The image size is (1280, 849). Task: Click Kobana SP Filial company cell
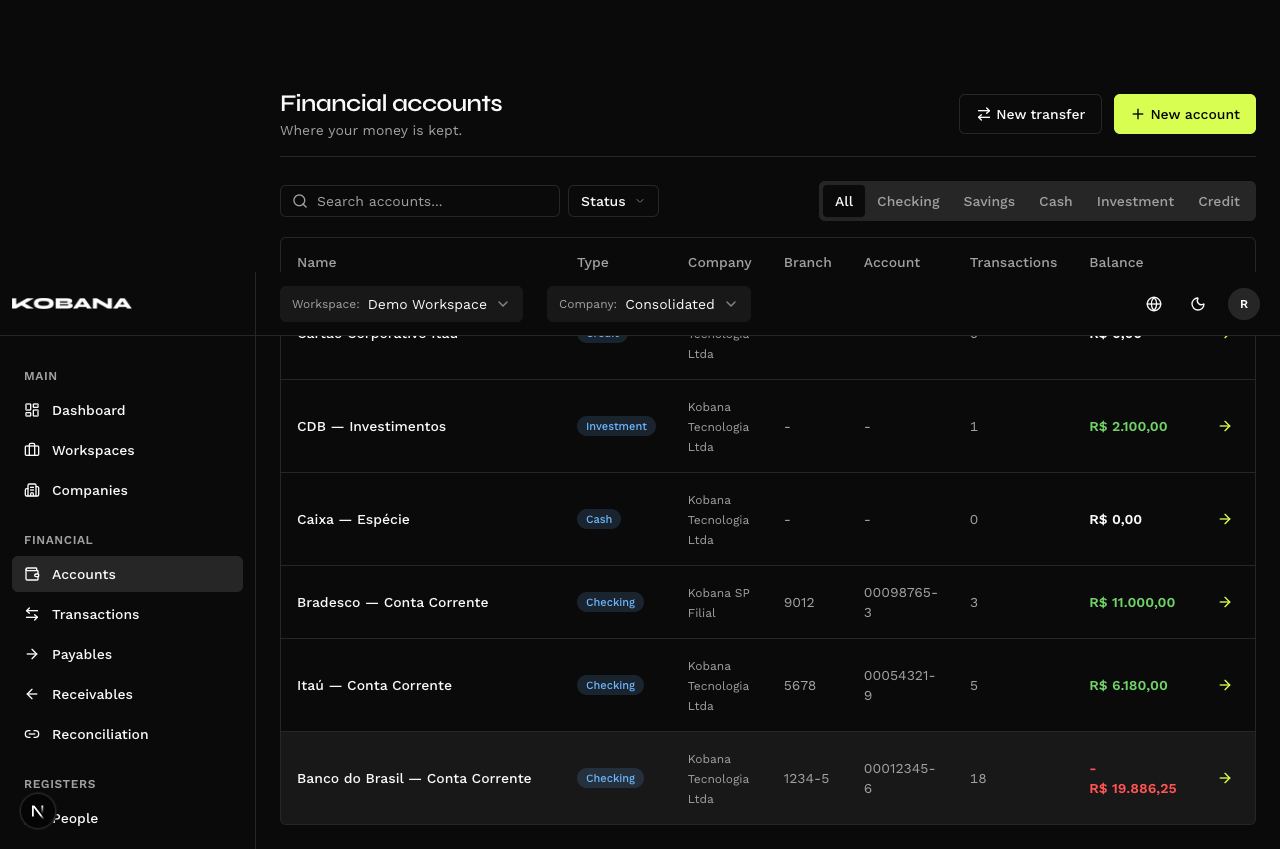(x=719, y=602)
